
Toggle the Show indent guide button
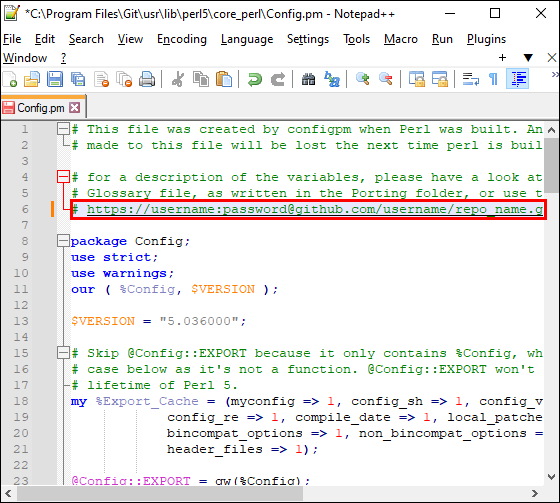(518, 79)
